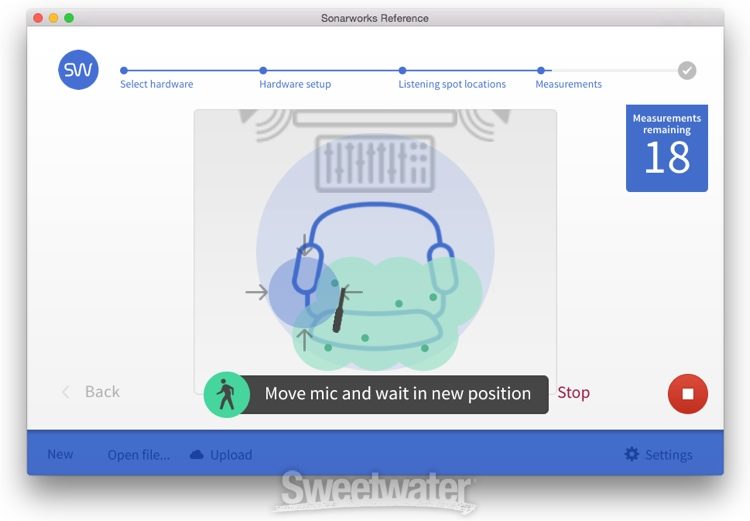Click the microphone icon in diagram
The image size is (750, 521).
pos(339,310)
